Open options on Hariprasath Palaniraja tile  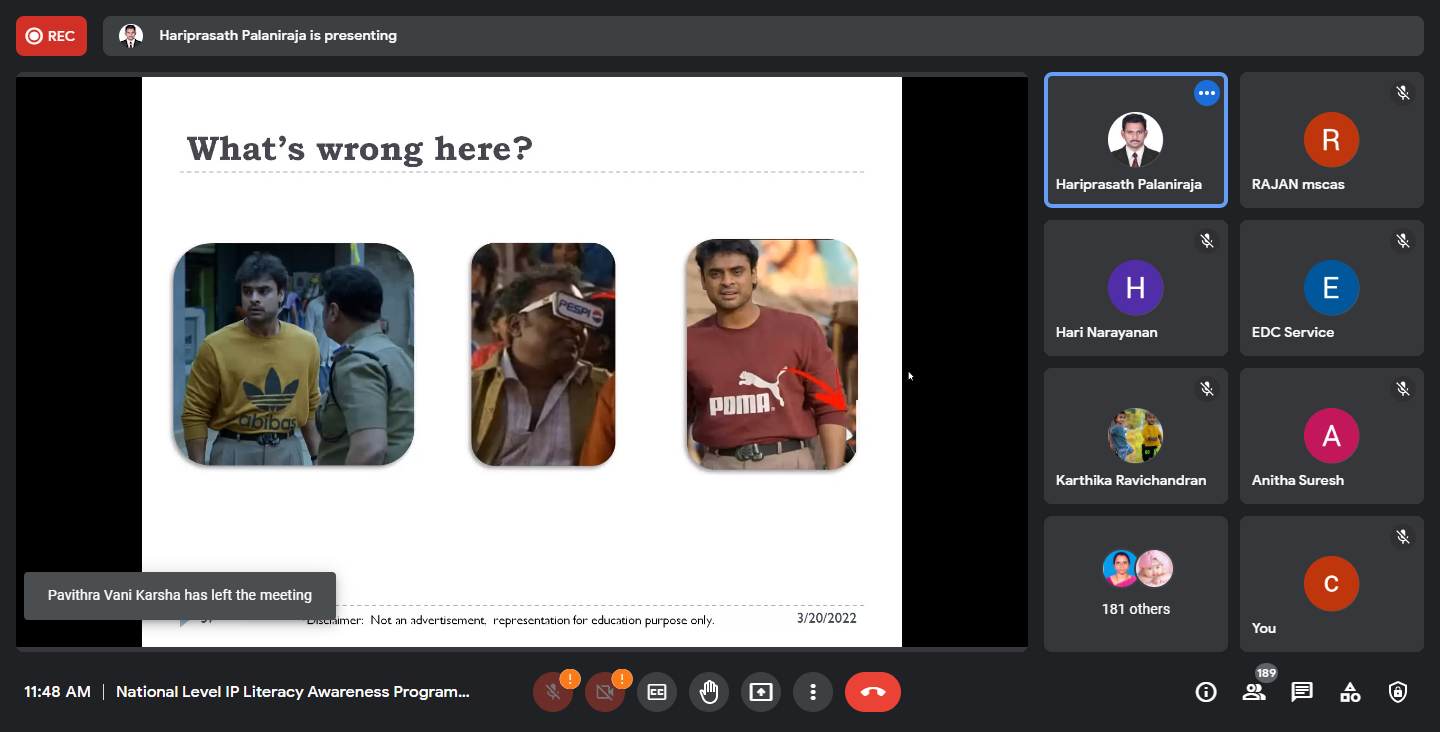[1207, 93]
